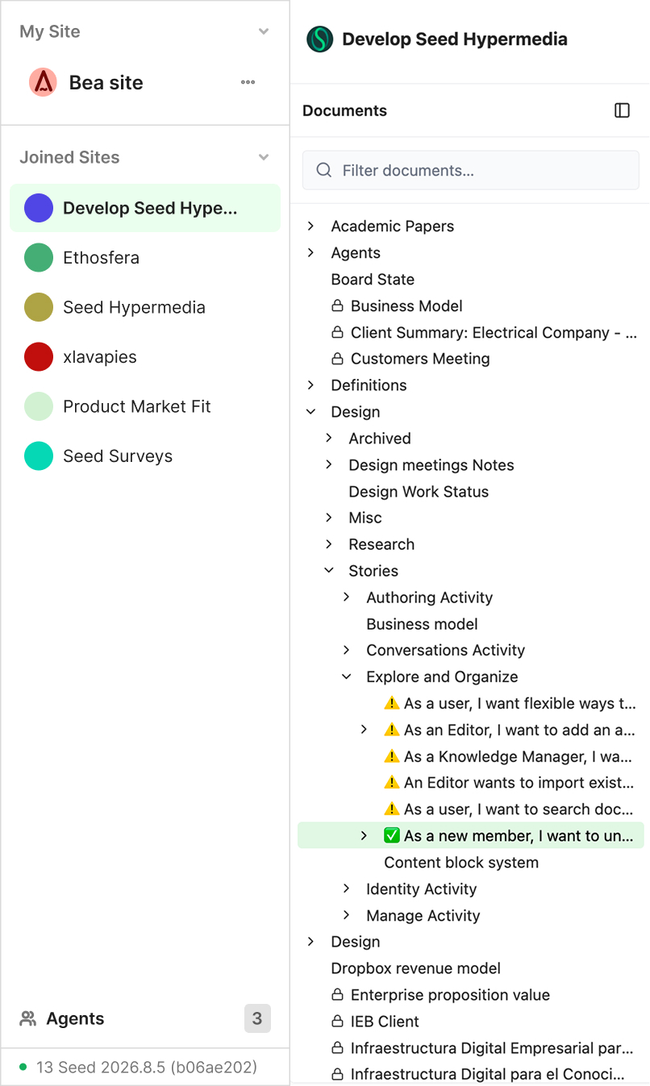This screenshot has width=650, height=1086.
Task: Open the Bea site three-dots menu
Action: click(x=248, y=82)
